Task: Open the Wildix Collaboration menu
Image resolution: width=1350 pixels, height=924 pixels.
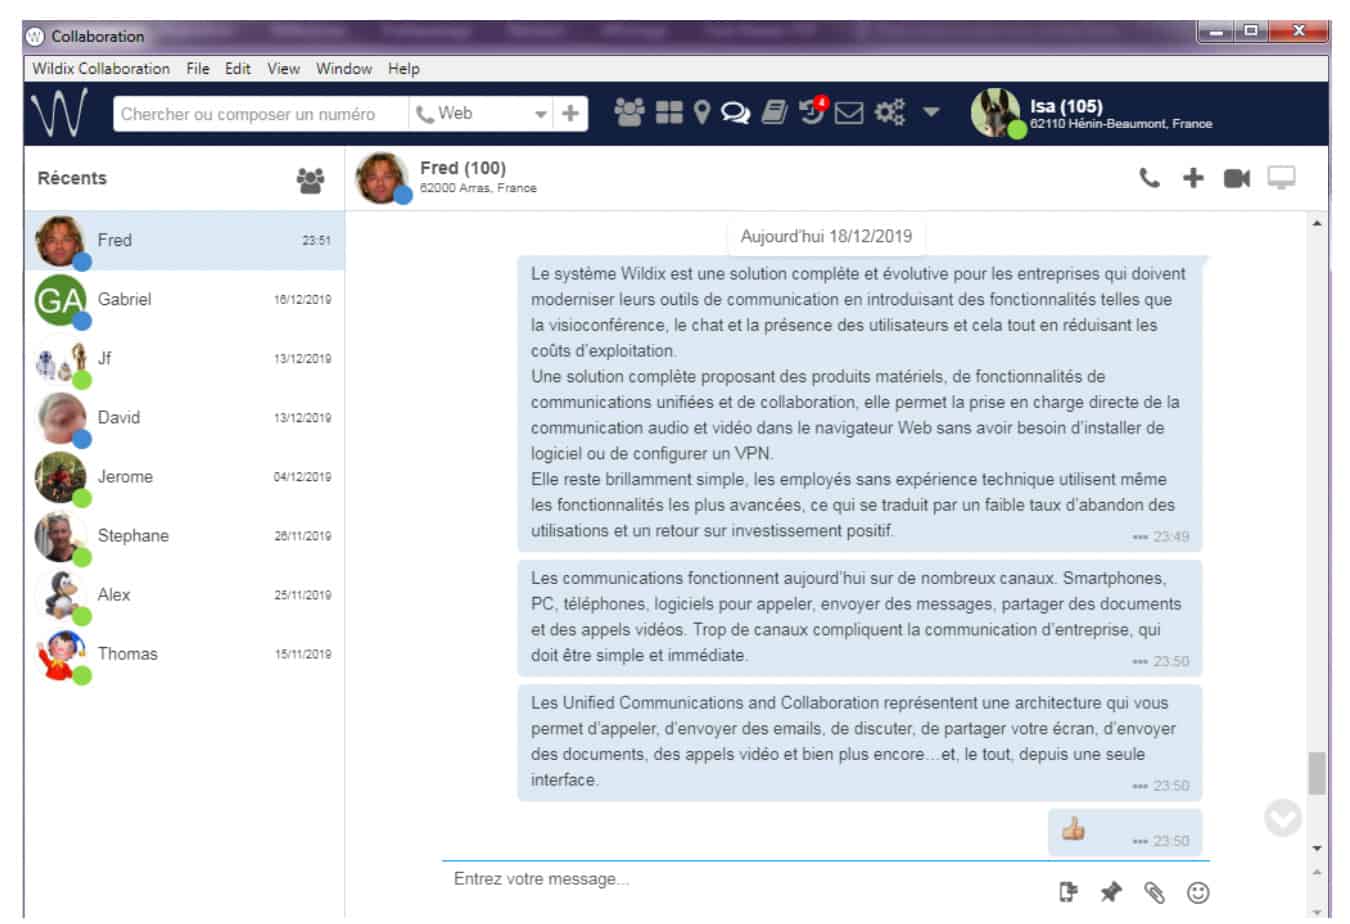Action: (x=101, y=68)
